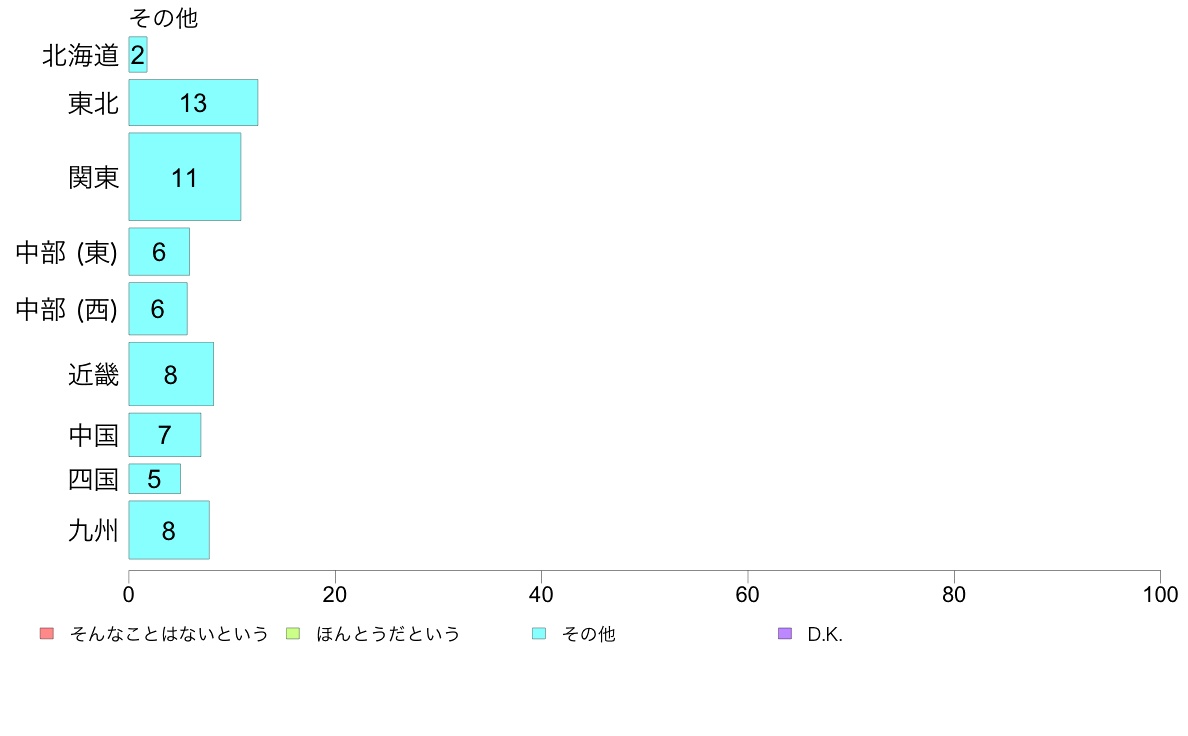Click the purple D.K. legend swatch
Viewport: 1188px width, 736px height.
785,634
